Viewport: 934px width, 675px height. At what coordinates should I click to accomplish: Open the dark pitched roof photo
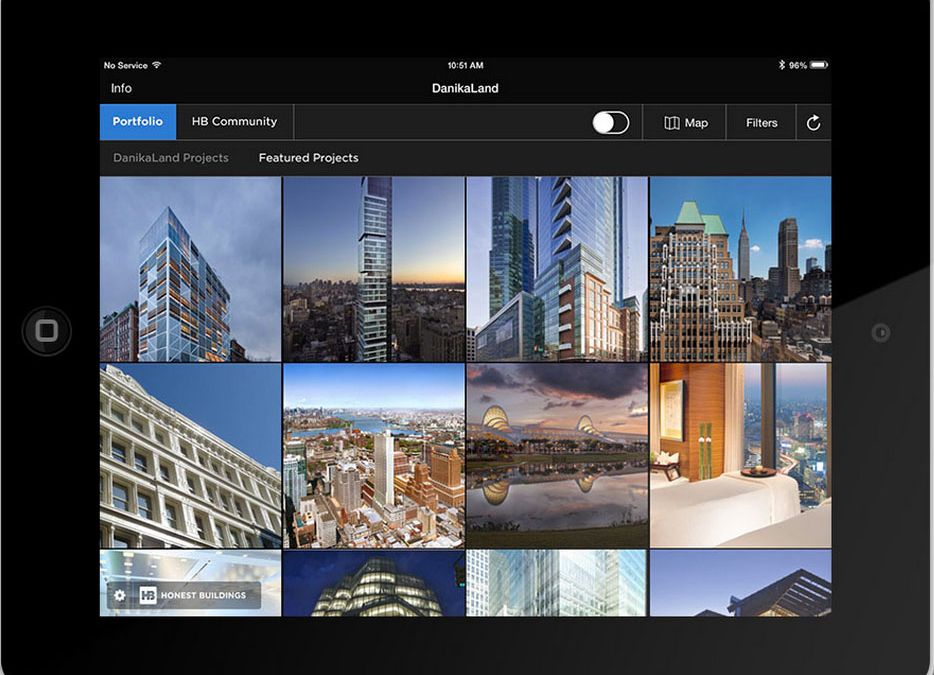coord(740,583)
